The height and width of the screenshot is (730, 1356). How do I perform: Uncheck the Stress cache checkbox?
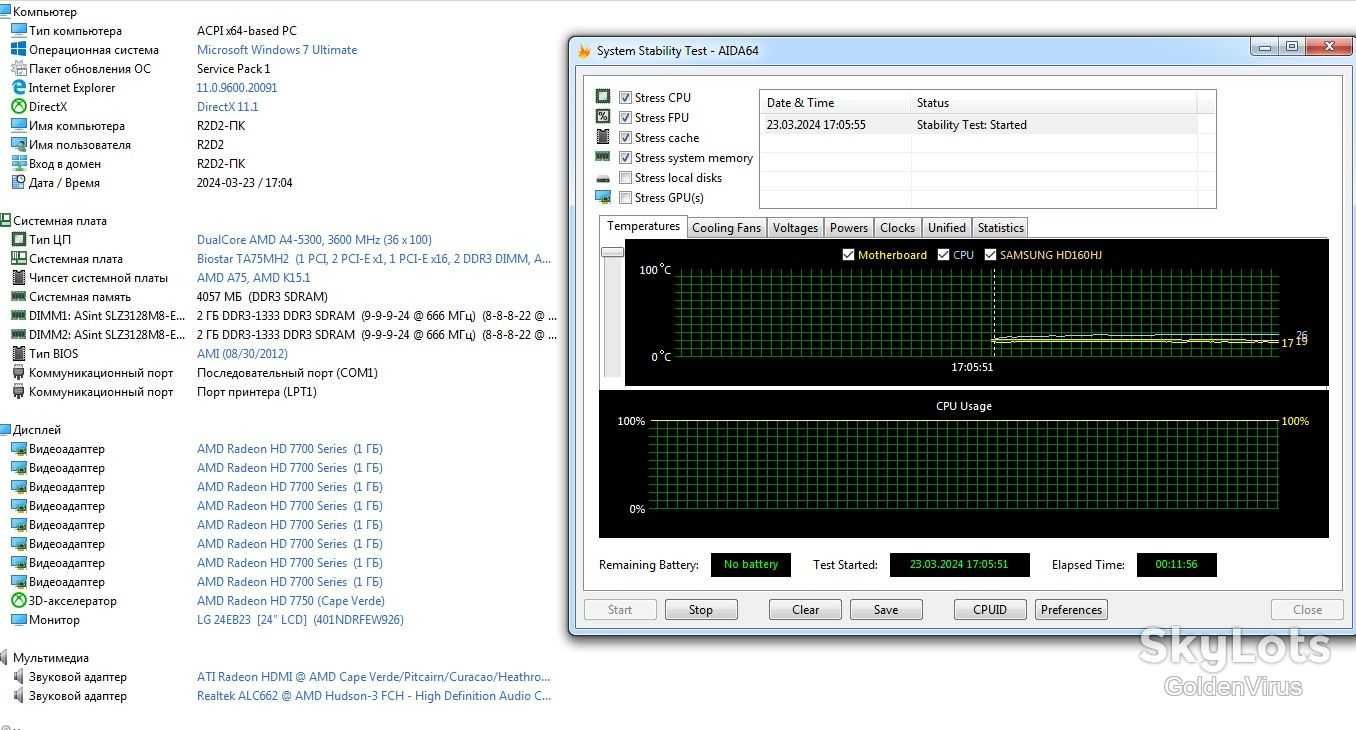click(625, 138)
